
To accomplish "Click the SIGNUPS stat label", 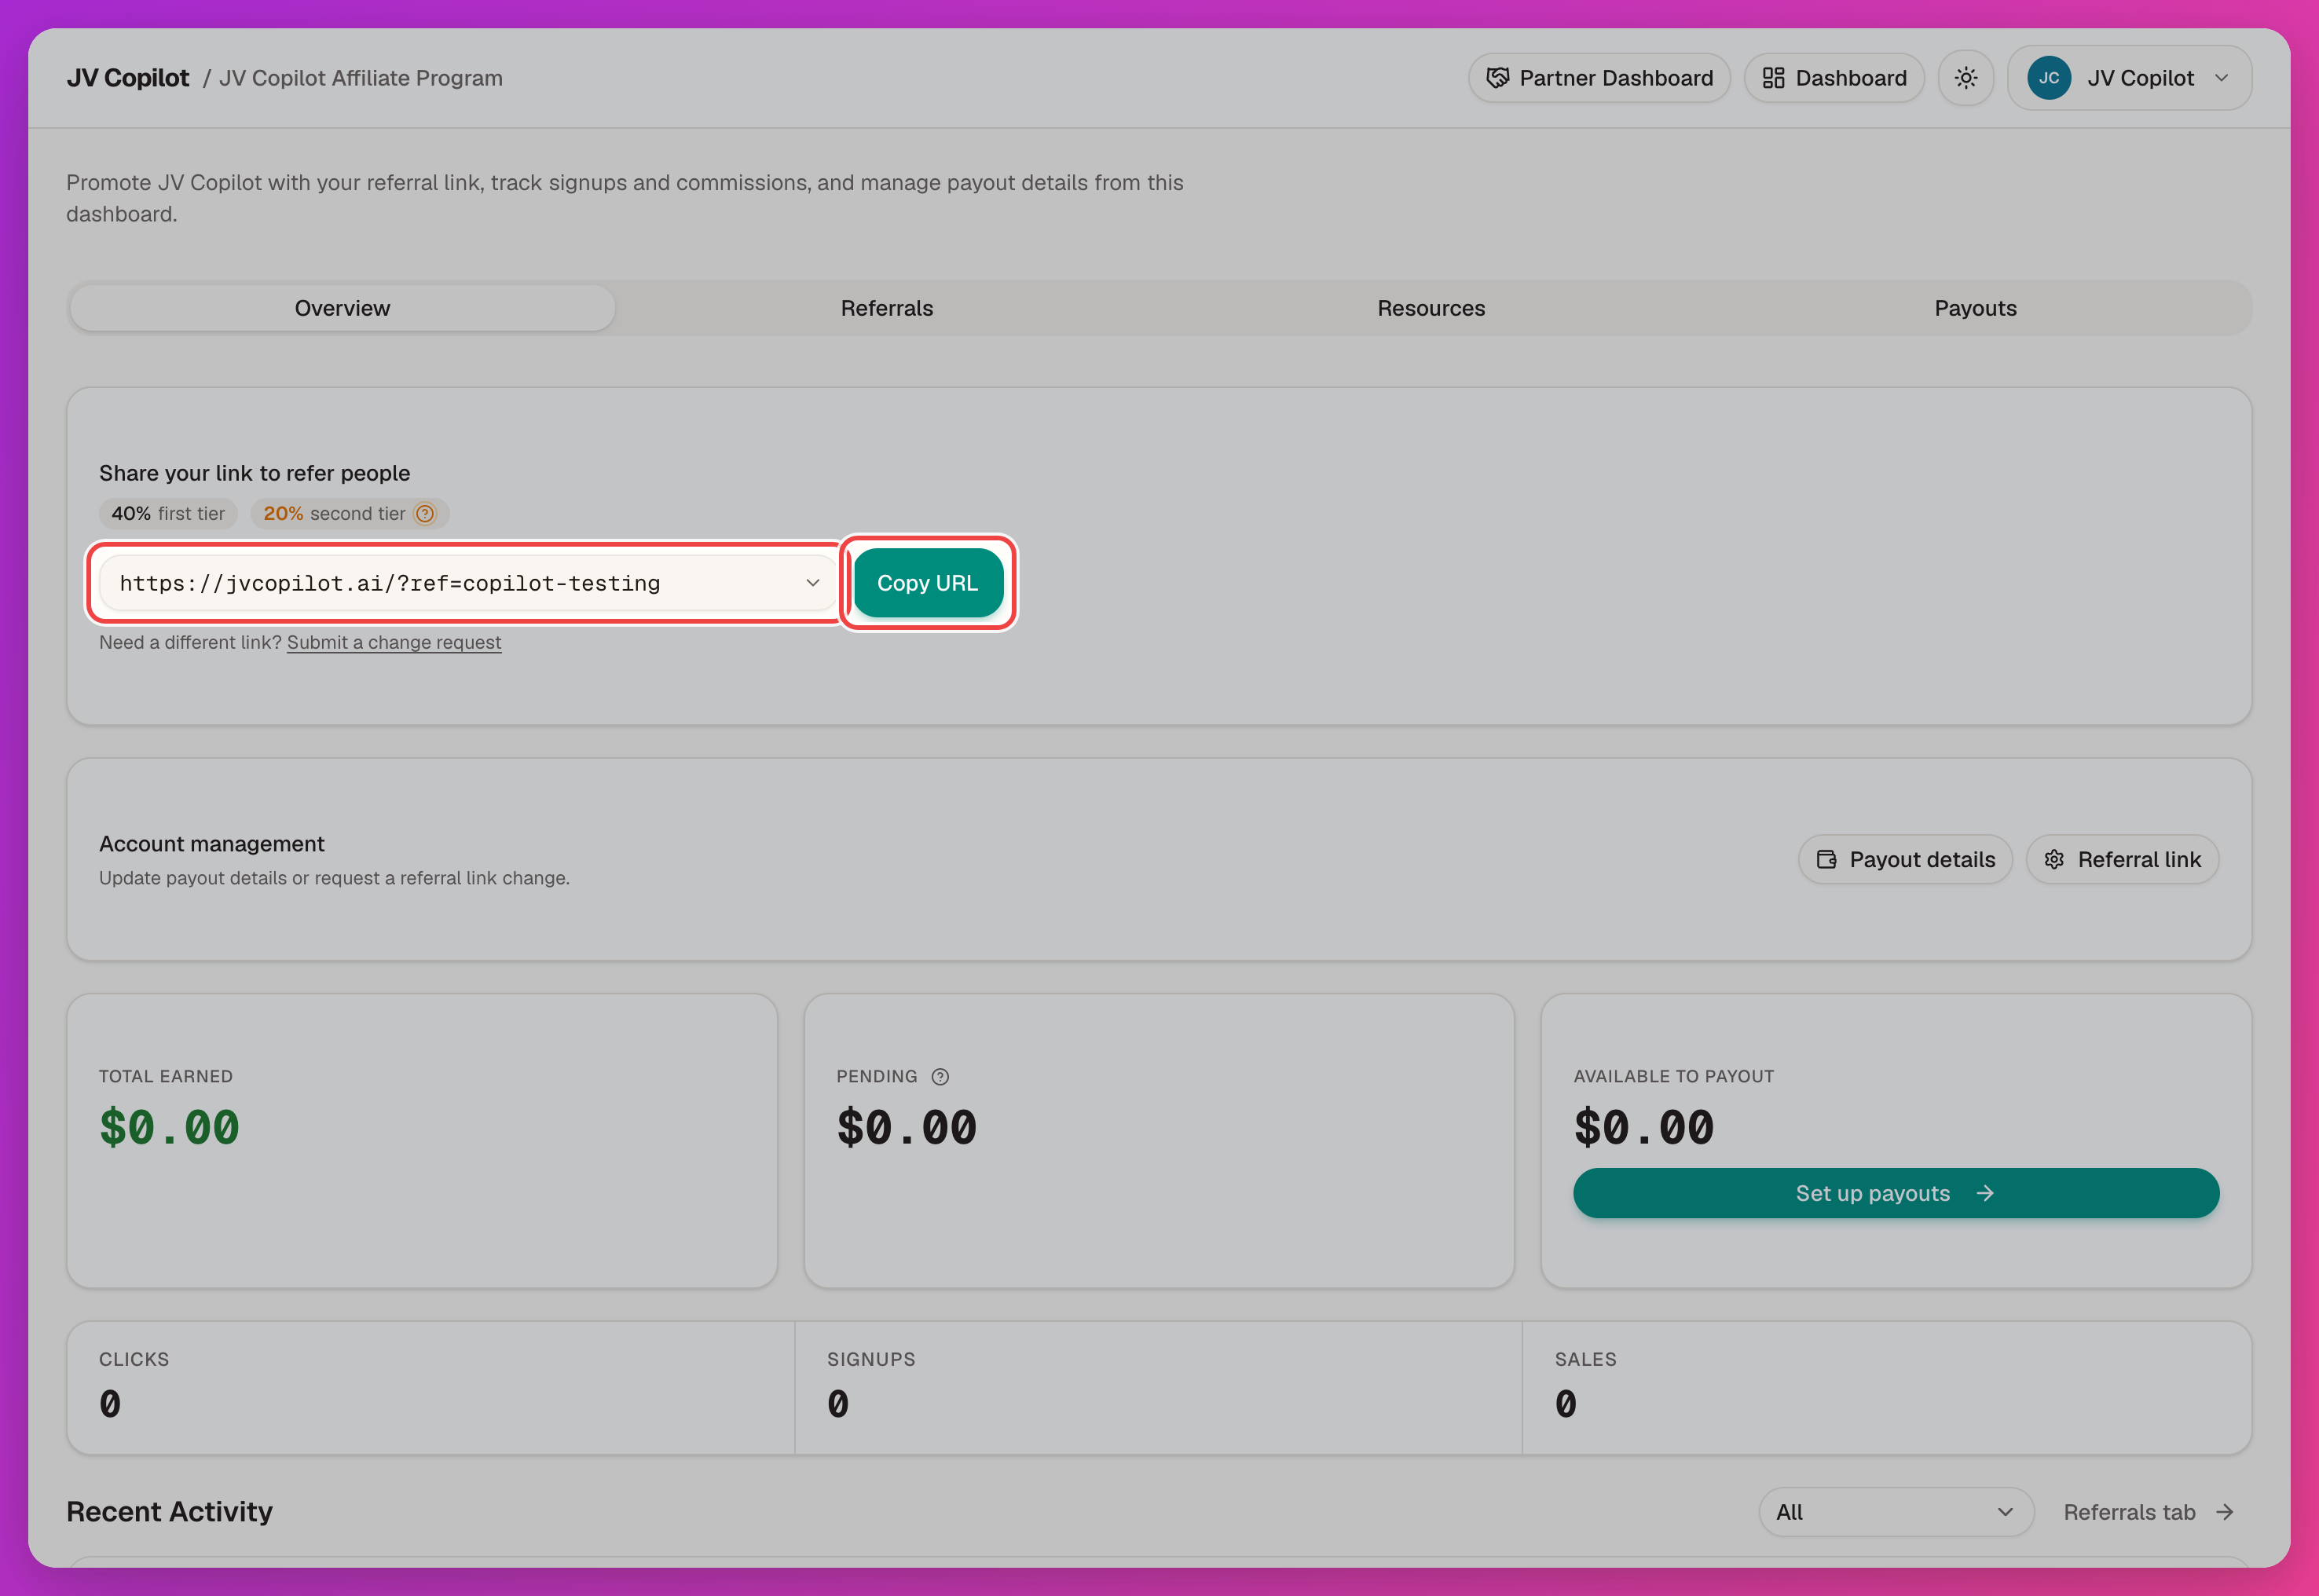I will click(871, 1360).
